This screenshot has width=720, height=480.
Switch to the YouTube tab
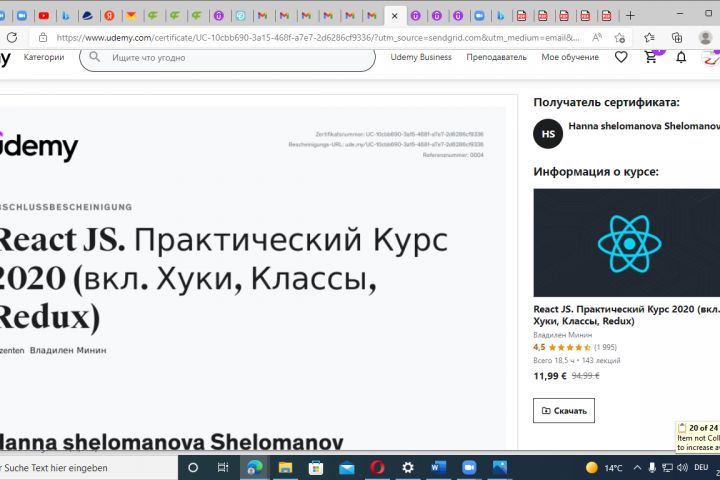[44, 16]
